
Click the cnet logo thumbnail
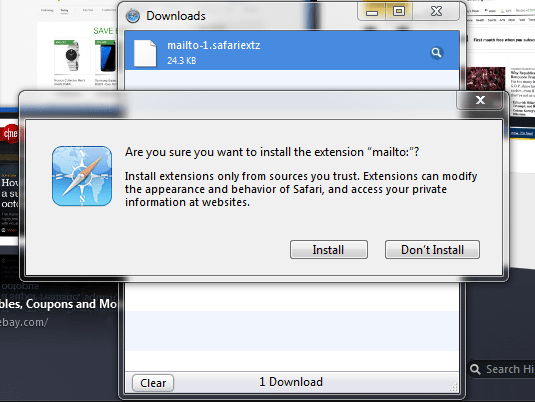pos(10,133)
